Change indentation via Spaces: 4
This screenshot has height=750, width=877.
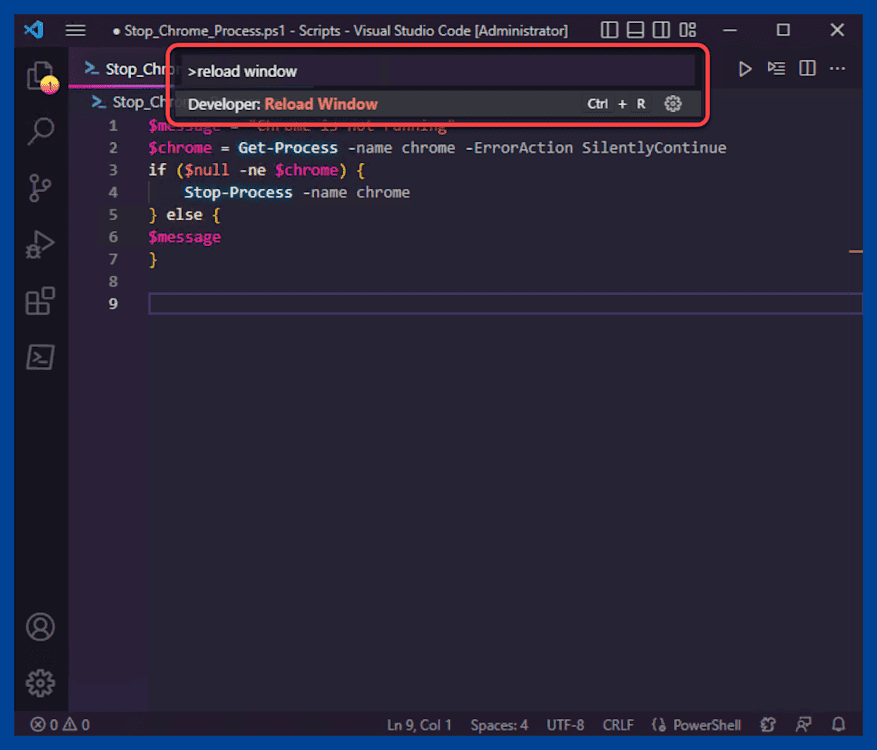499,725
